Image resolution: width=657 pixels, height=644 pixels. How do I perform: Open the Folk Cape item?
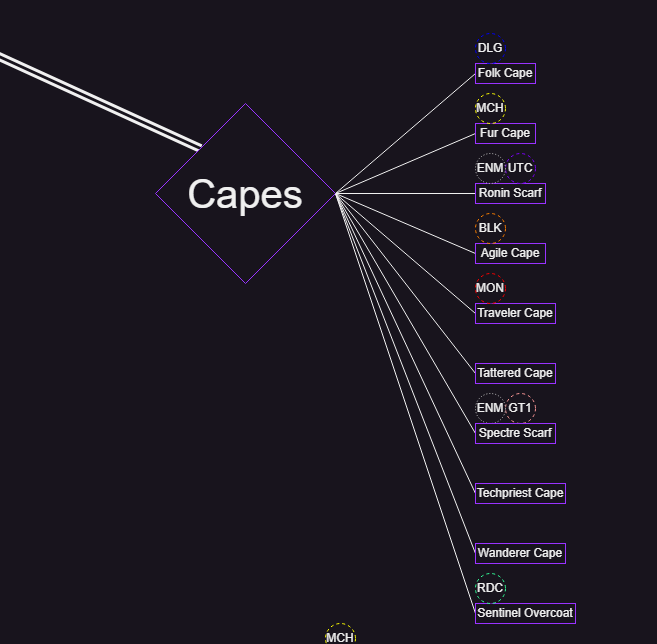tap(505, 73)
